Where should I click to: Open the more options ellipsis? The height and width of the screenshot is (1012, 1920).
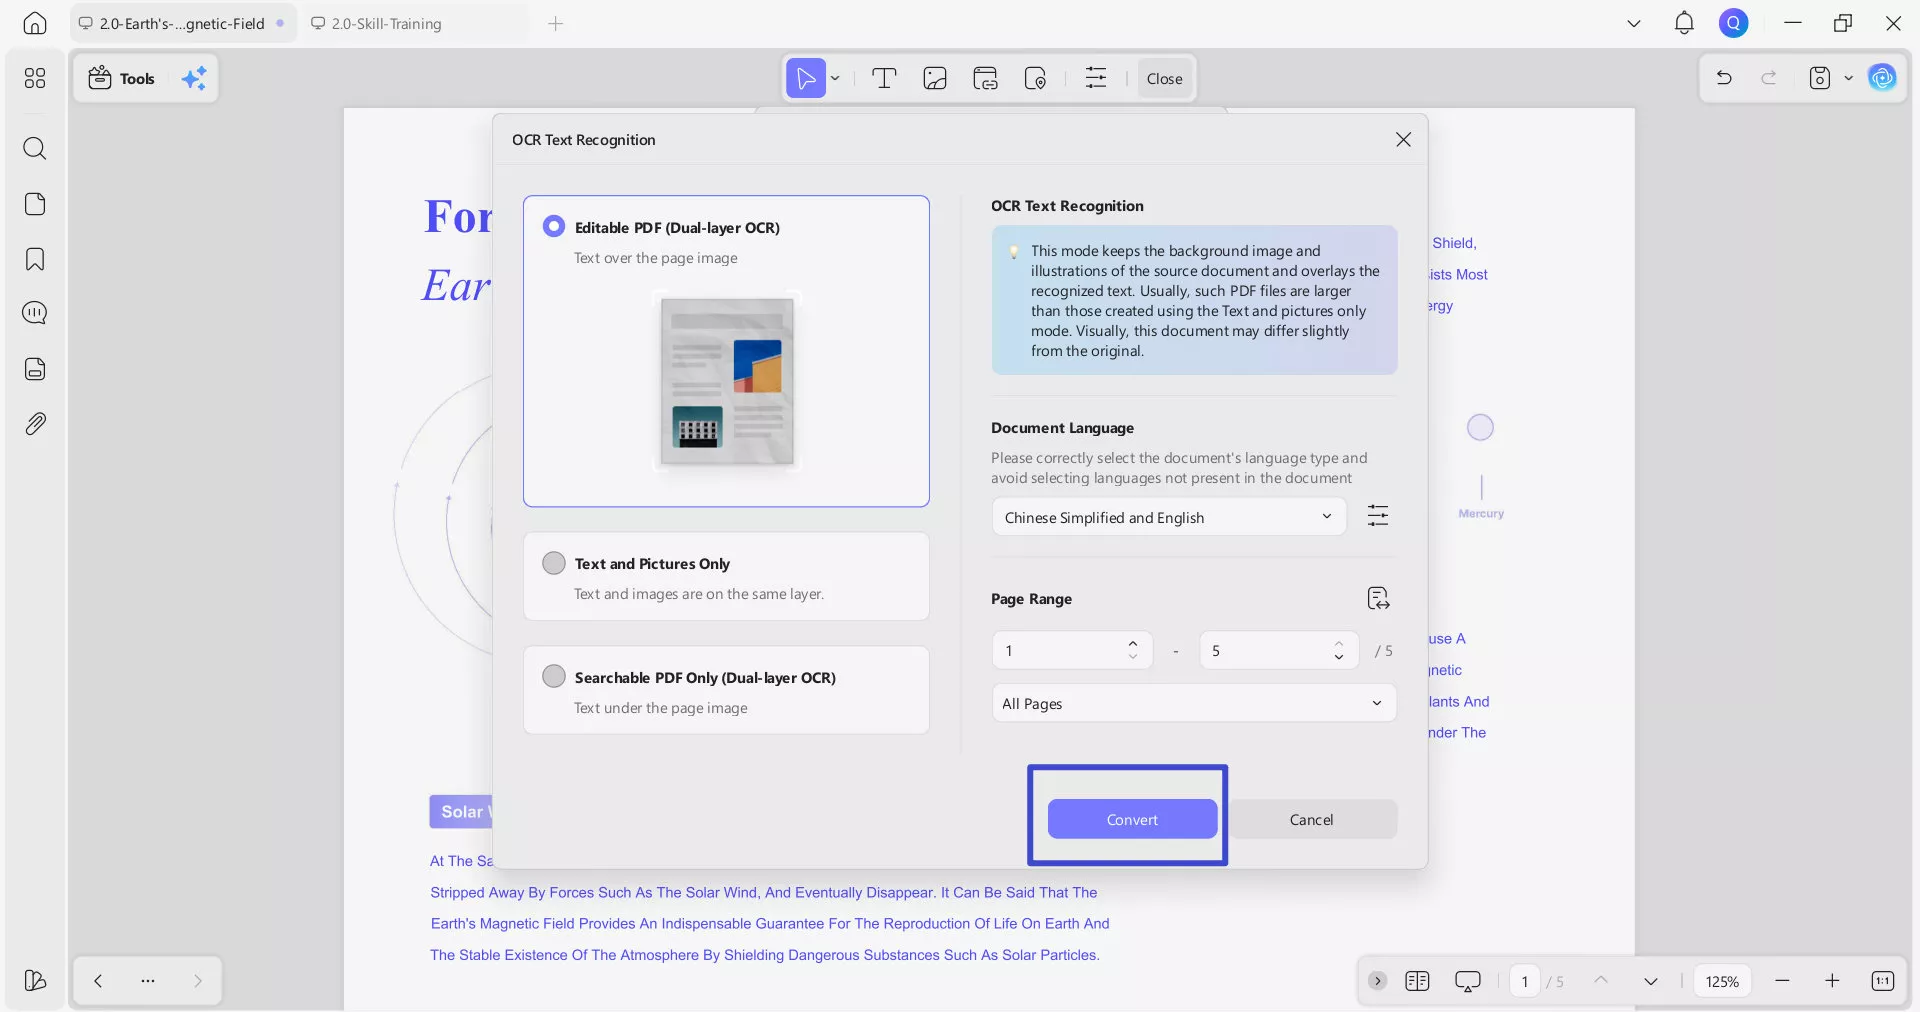pyautogui.click(x=148, y=980)
